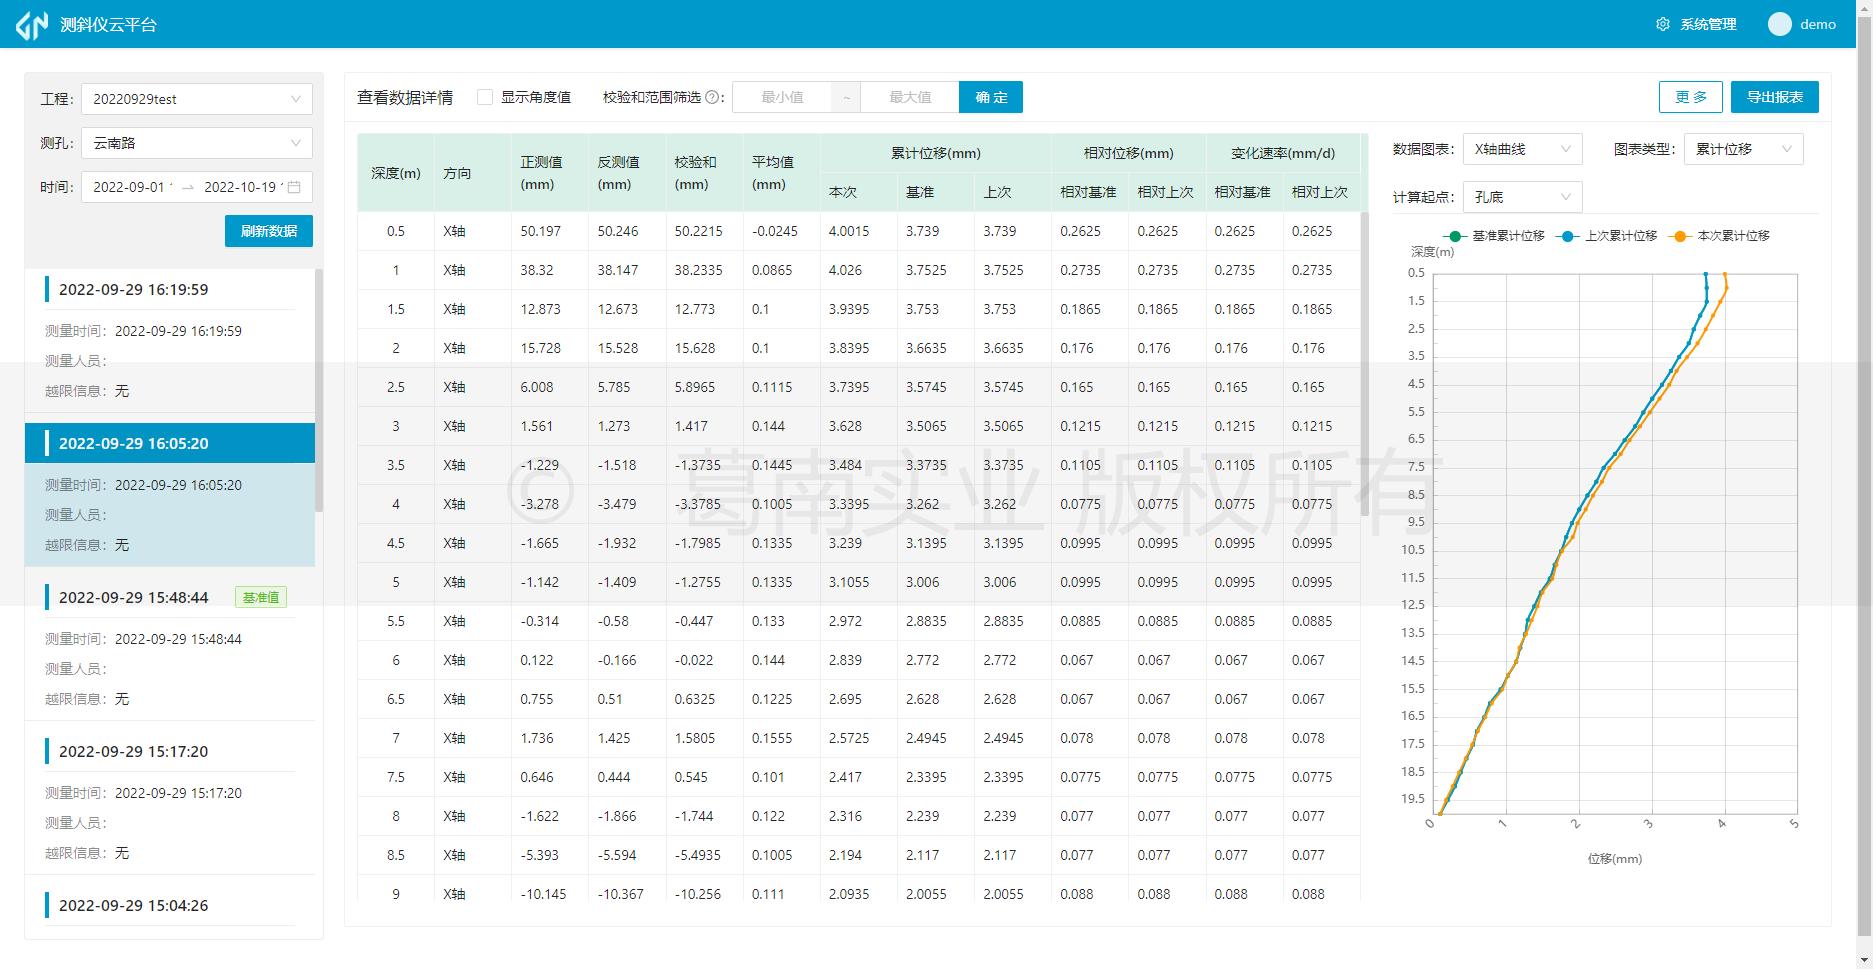Click the demo user avatar
This screenshot has height=969, width=1873.
click(x=1780, y=24)
